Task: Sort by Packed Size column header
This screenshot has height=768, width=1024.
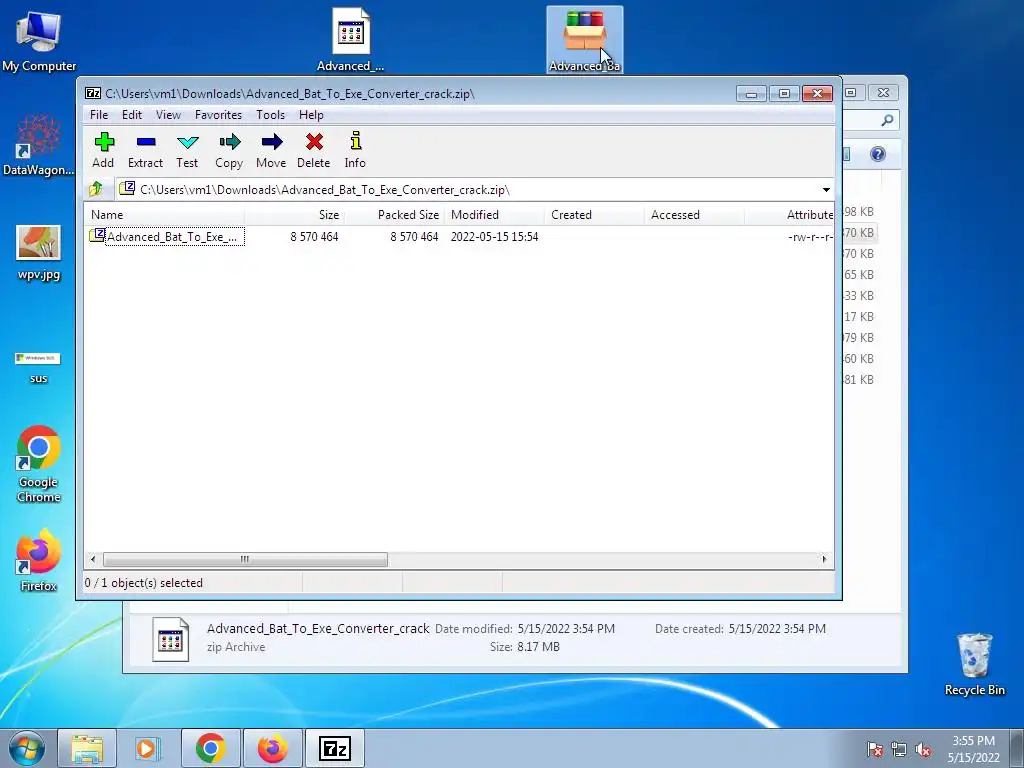Action: tap(394, 215)
